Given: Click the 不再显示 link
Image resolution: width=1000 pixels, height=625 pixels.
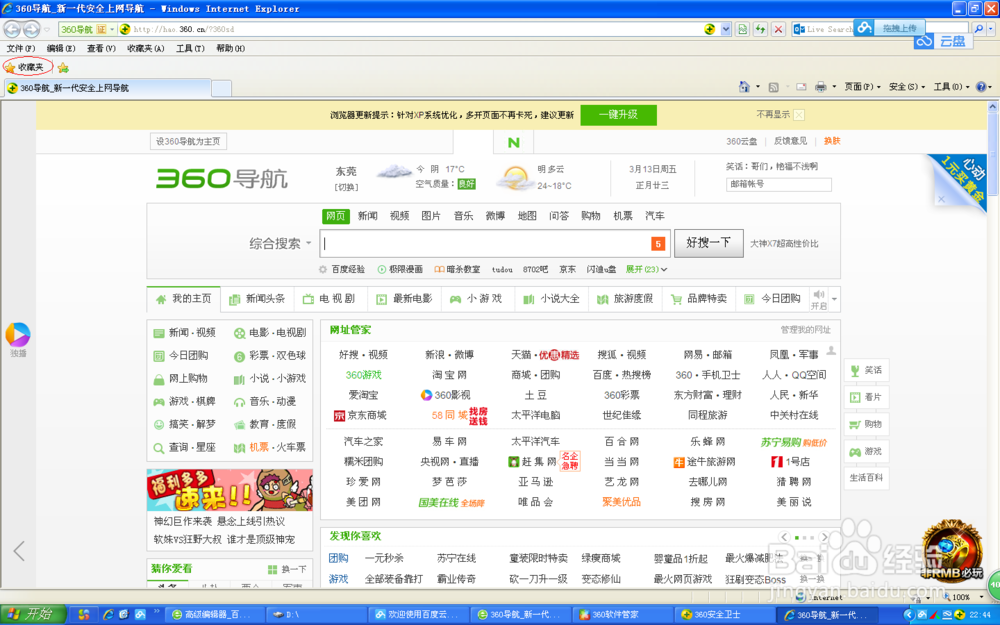Looking at the screenshot, I should point(772,115).
